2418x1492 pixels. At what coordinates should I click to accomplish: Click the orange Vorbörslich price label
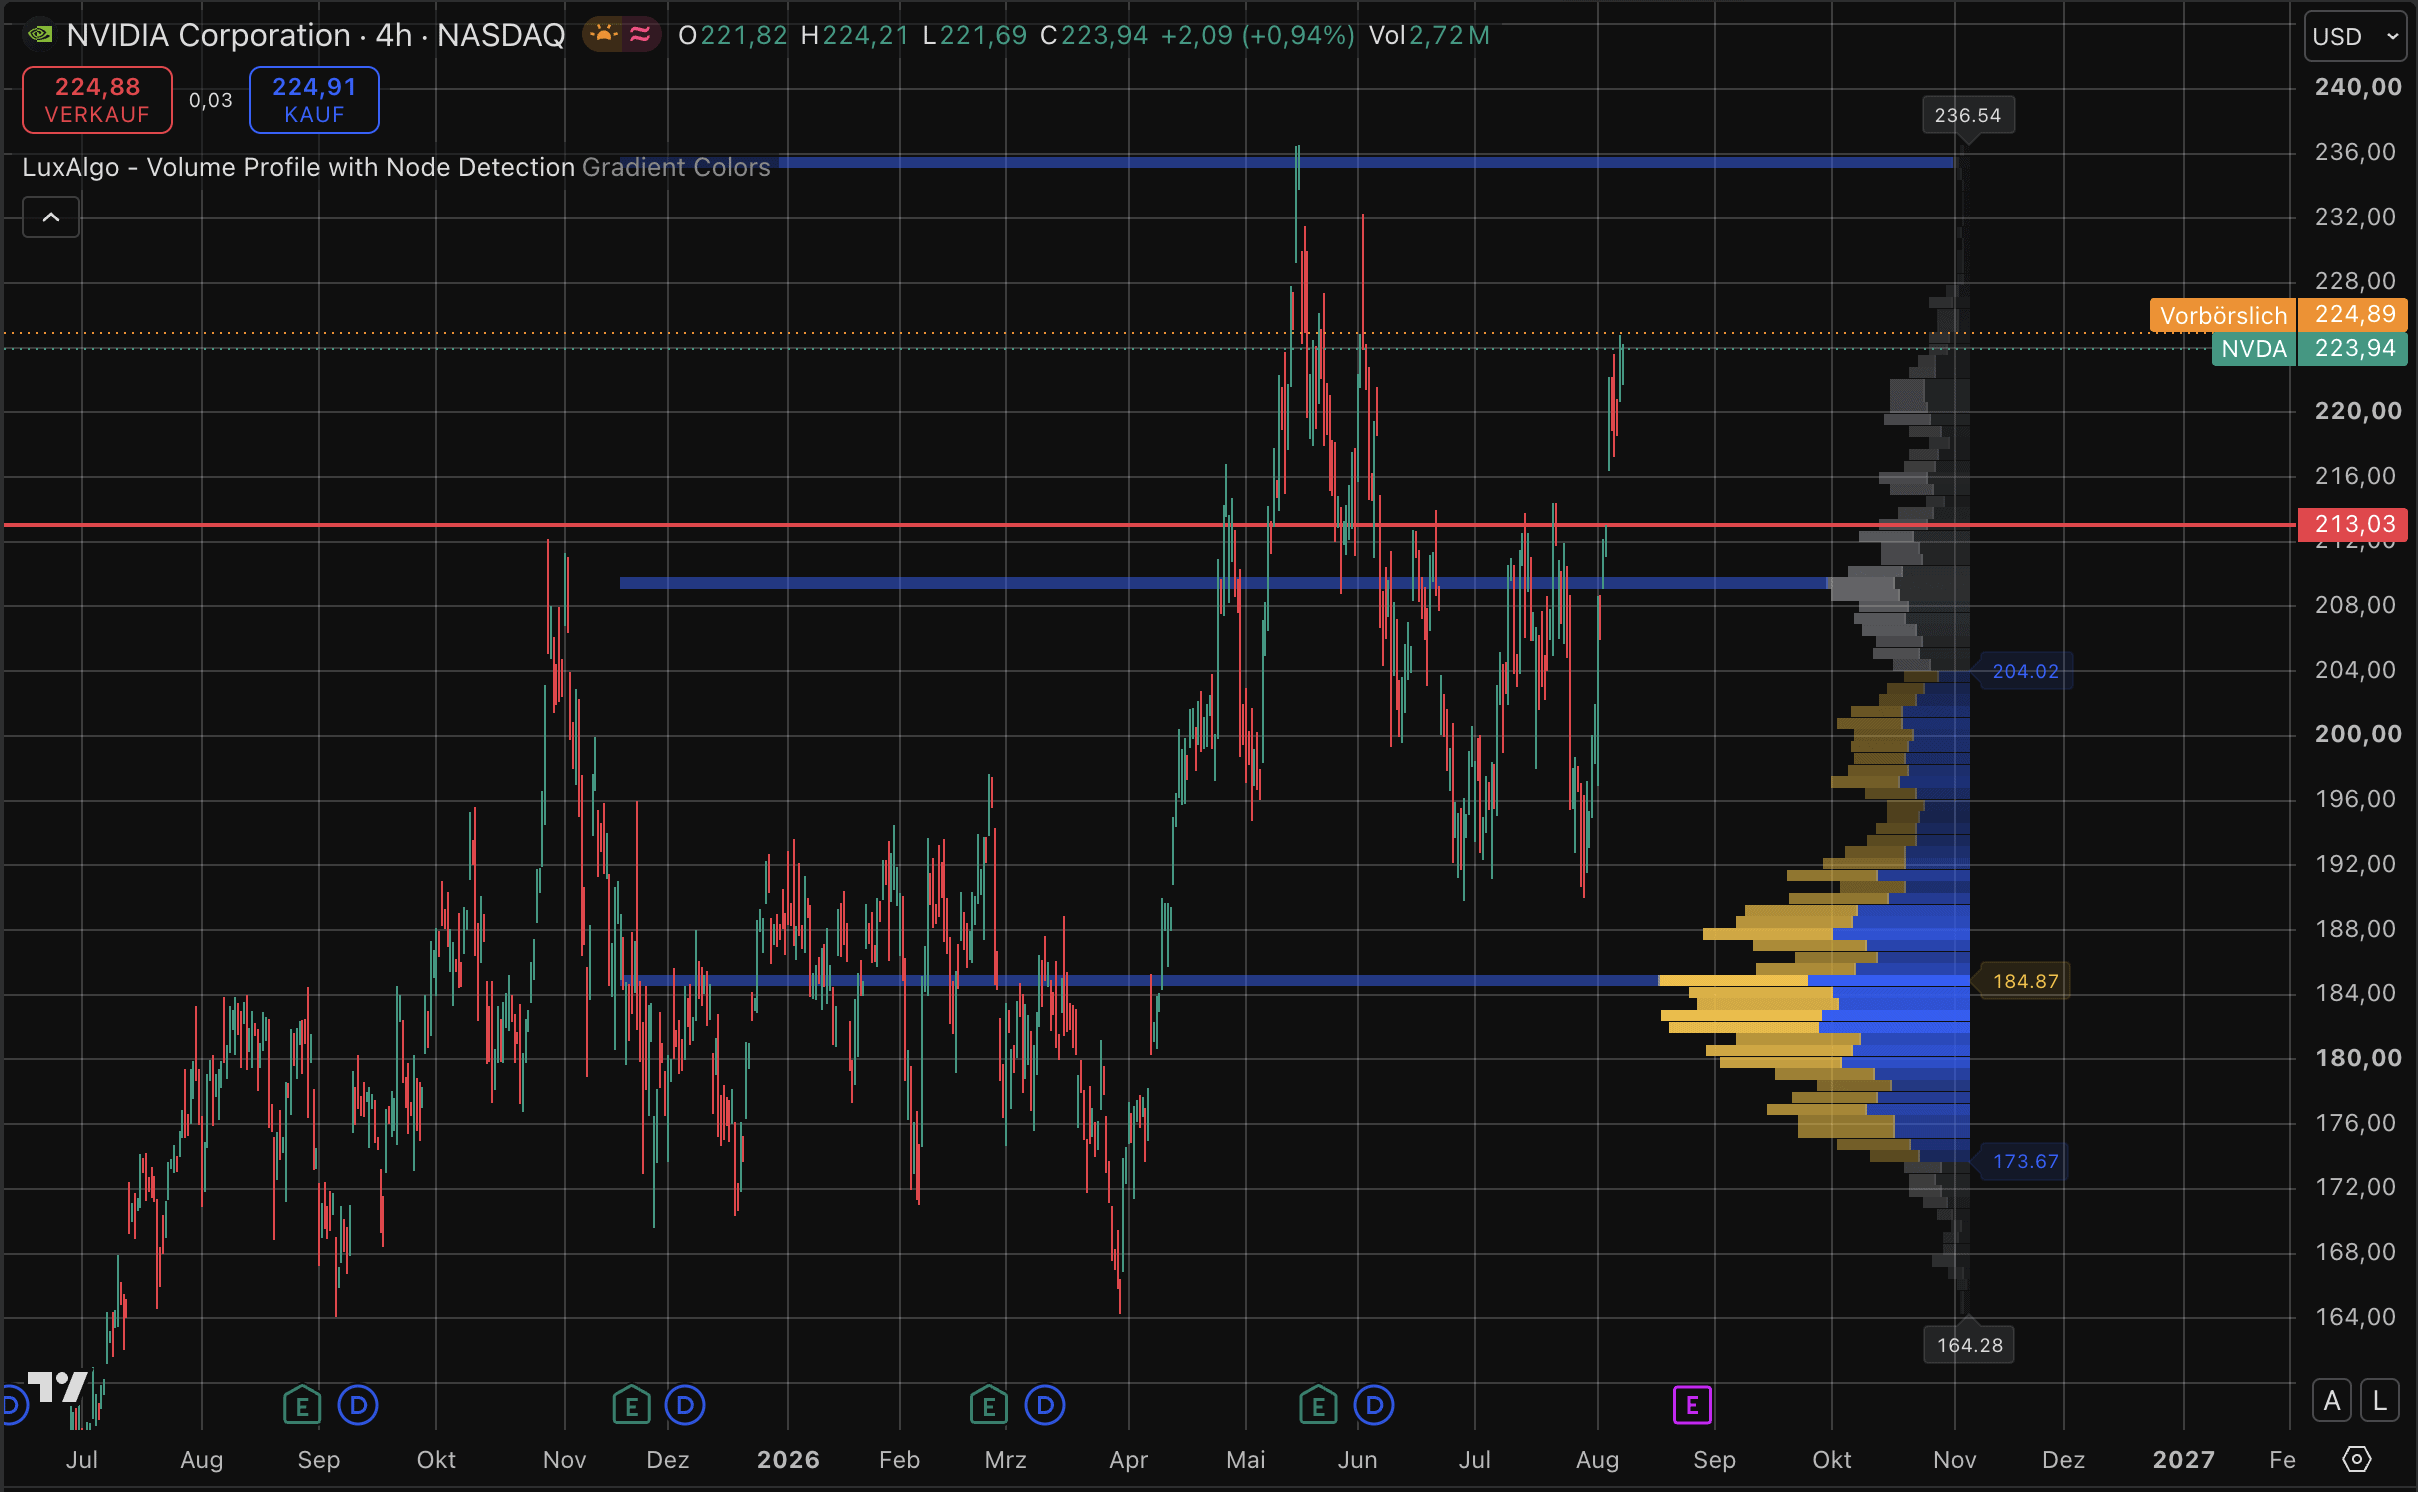(x=2223, y=315)
